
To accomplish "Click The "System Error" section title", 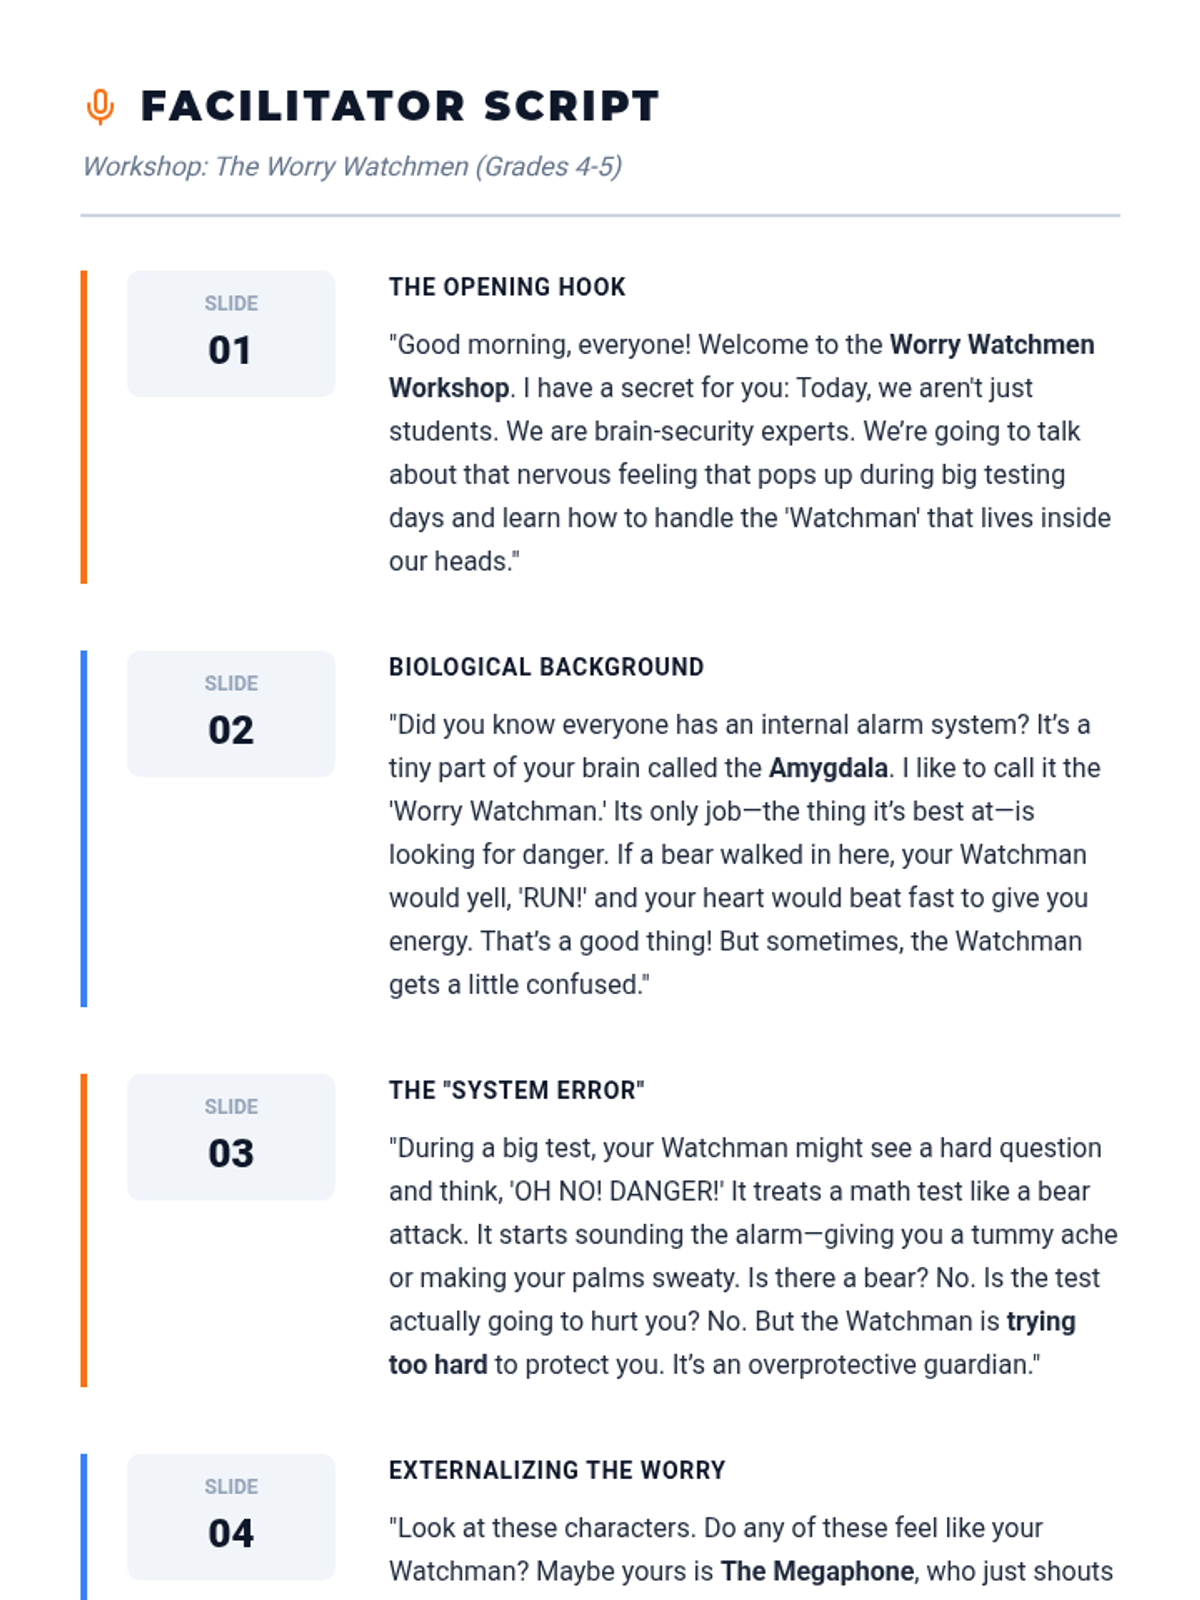I will [516, 1090].
